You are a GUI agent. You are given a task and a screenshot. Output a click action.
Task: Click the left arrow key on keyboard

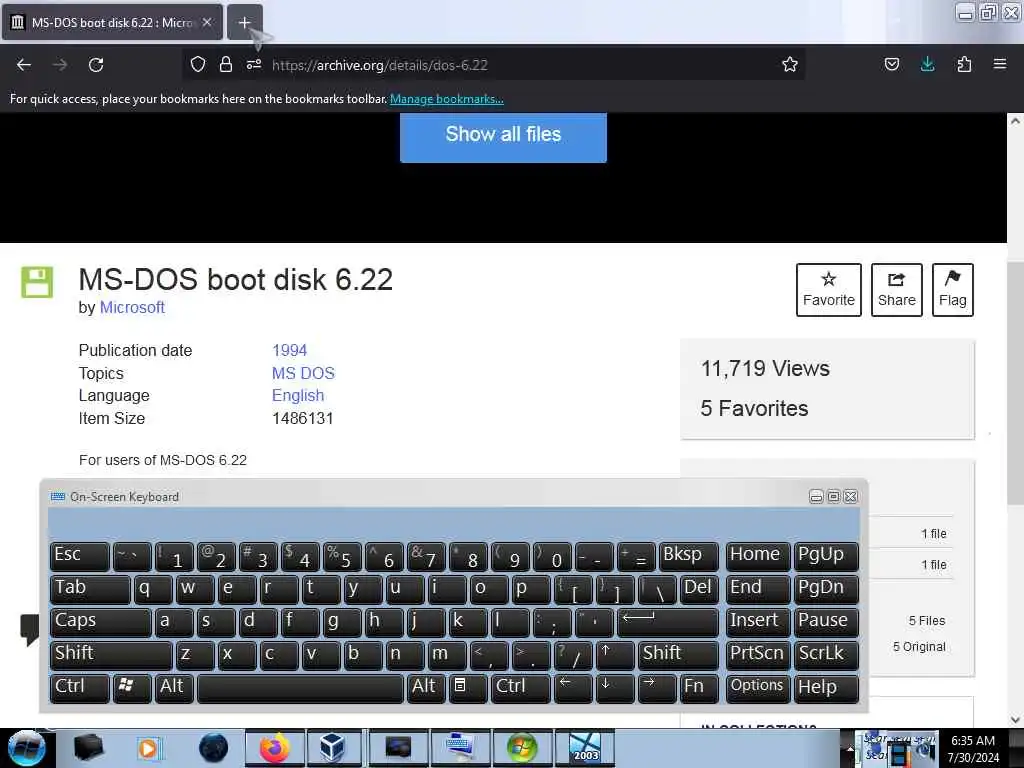tap(573, 688)
